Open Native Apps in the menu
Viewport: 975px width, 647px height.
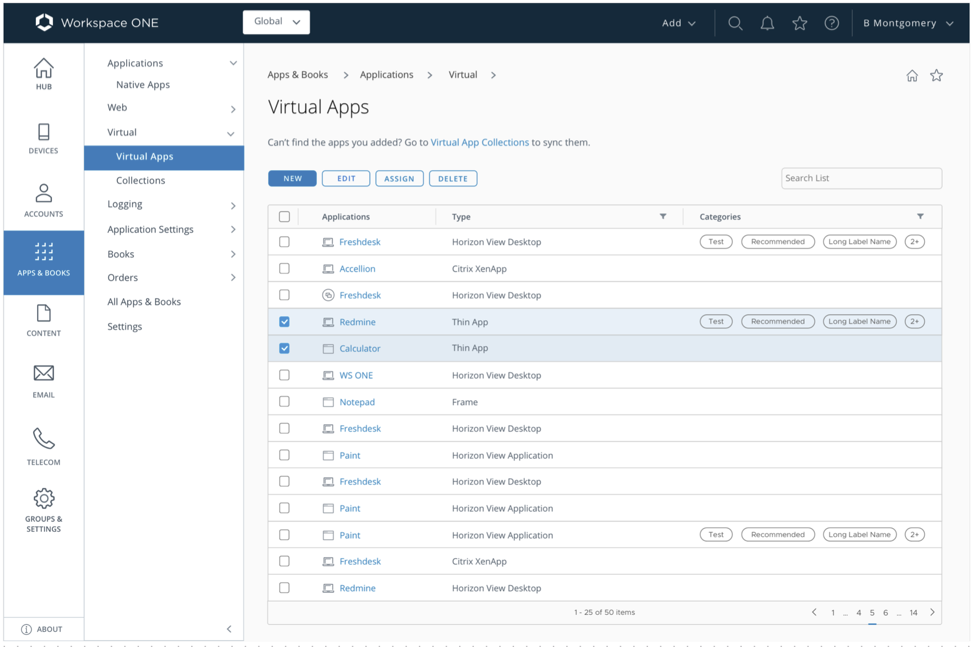143,85
